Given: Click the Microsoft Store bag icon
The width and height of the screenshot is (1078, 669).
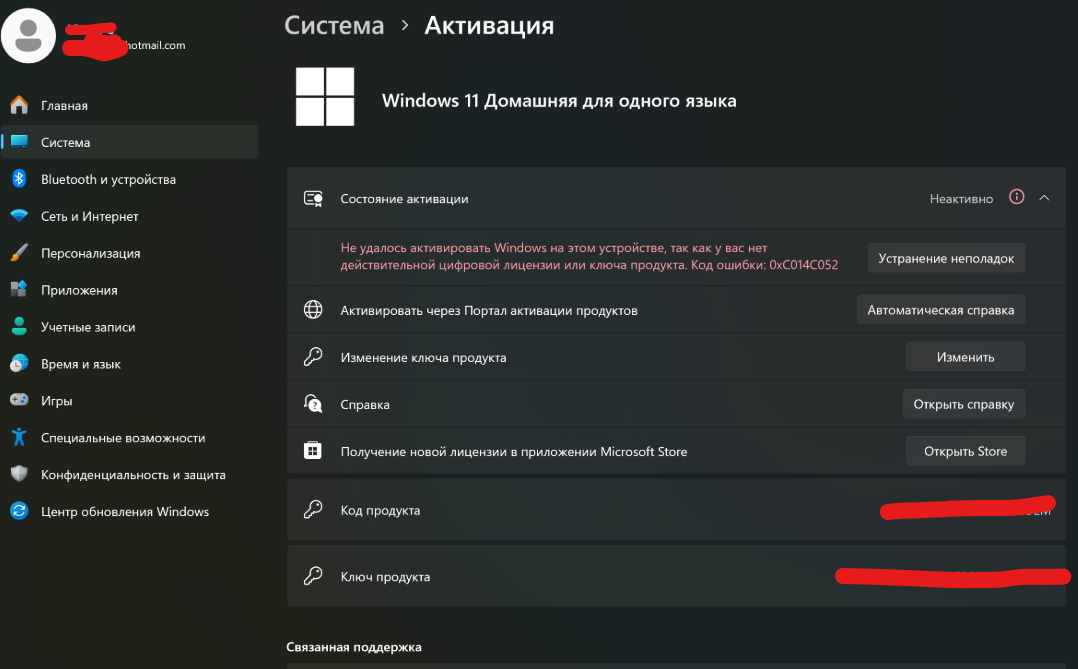Looking at the screenshot, I should pos(314,451).
